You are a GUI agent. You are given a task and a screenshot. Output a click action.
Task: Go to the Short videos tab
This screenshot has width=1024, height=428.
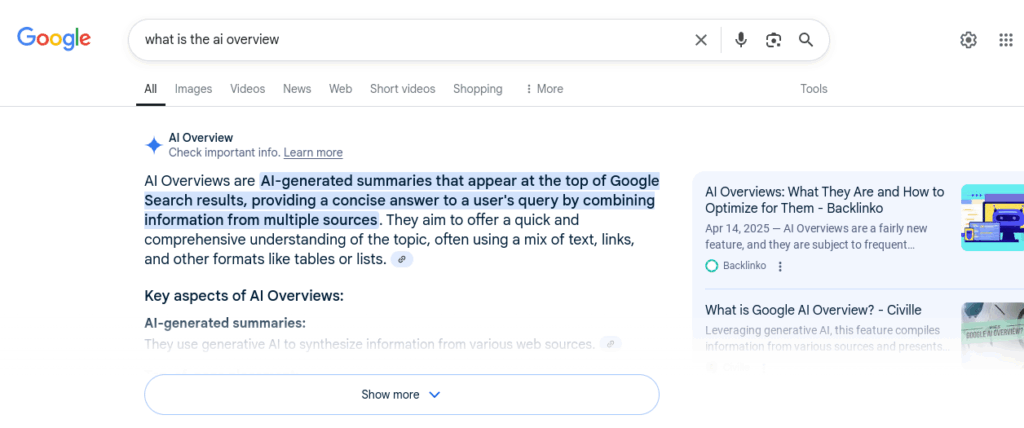pos(402,89)
